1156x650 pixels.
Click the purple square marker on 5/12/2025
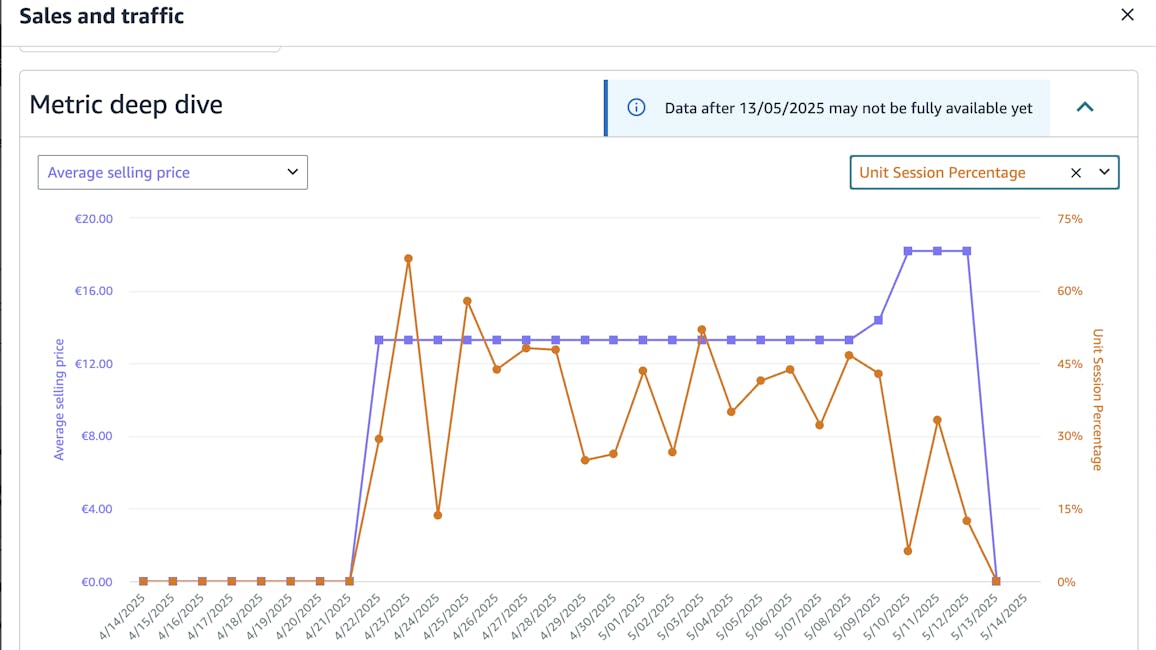pos(967,251)
